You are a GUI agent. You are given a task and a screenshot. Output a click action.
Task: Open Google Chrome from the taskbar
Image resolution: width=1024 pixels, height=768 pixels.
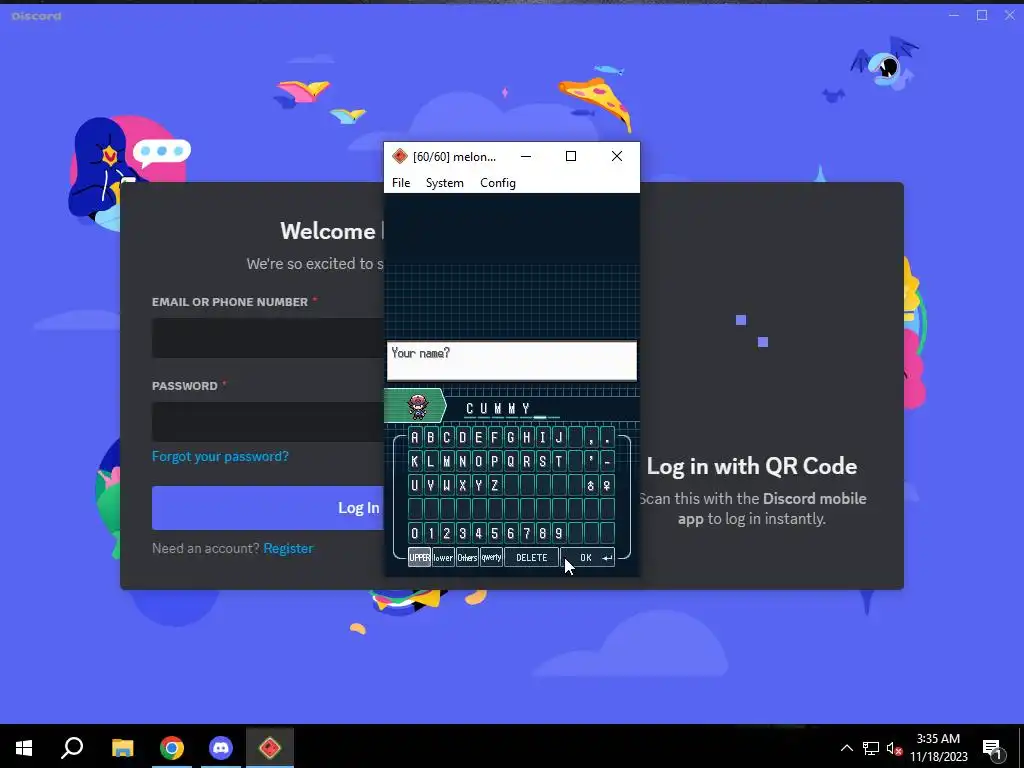172,748
